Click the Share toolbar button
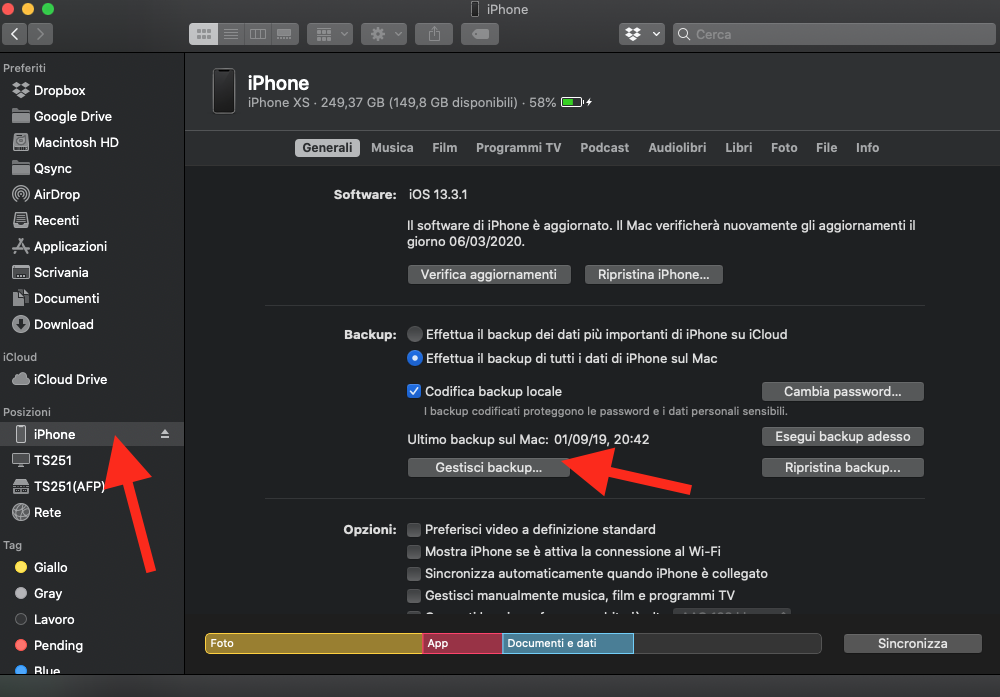The width and height of the screenshot is (1000, 697). (x=434, y=34)
